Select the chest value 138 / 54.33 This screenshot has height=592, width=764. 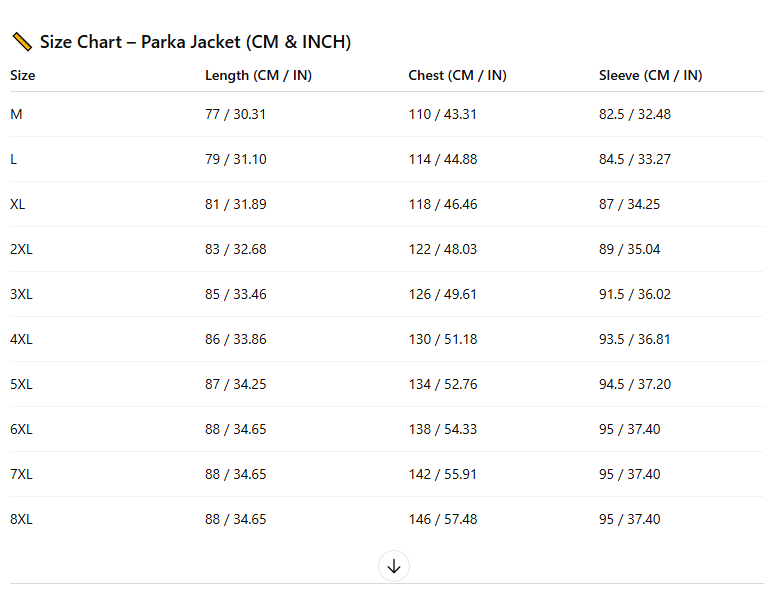pyautogui.click(x=443, y=429)
